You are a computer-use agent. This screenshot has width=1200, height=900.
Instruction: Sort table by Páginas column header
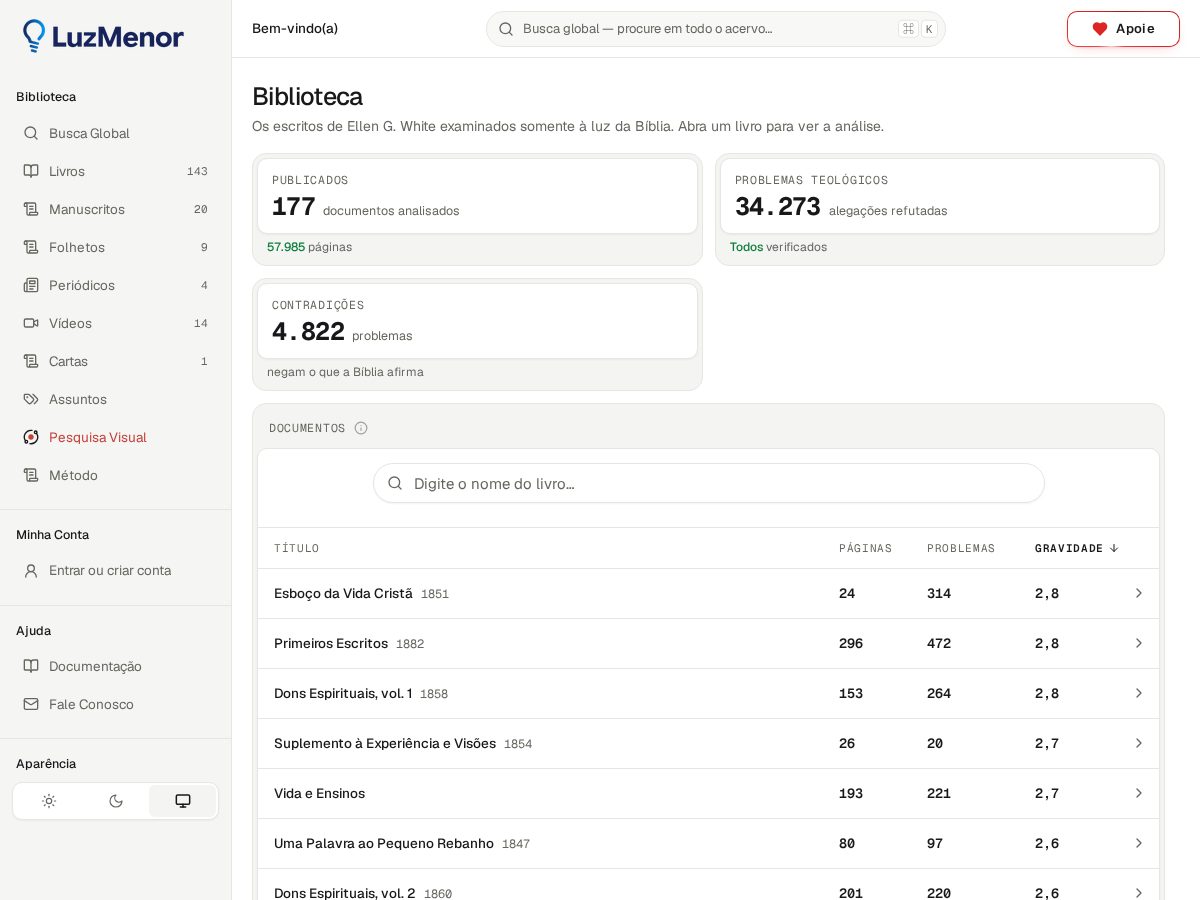pos(865,548)
